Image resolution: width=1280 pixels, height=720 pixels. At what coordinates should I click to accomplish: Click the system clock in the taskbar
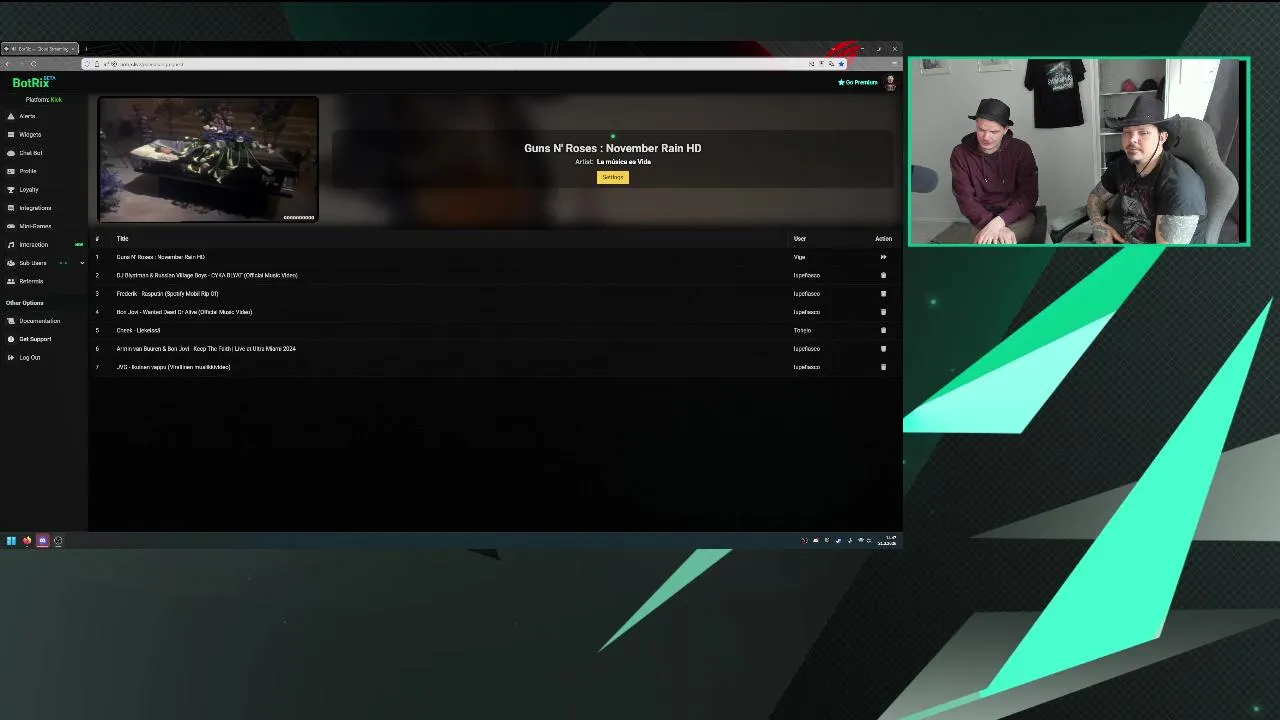887,541
